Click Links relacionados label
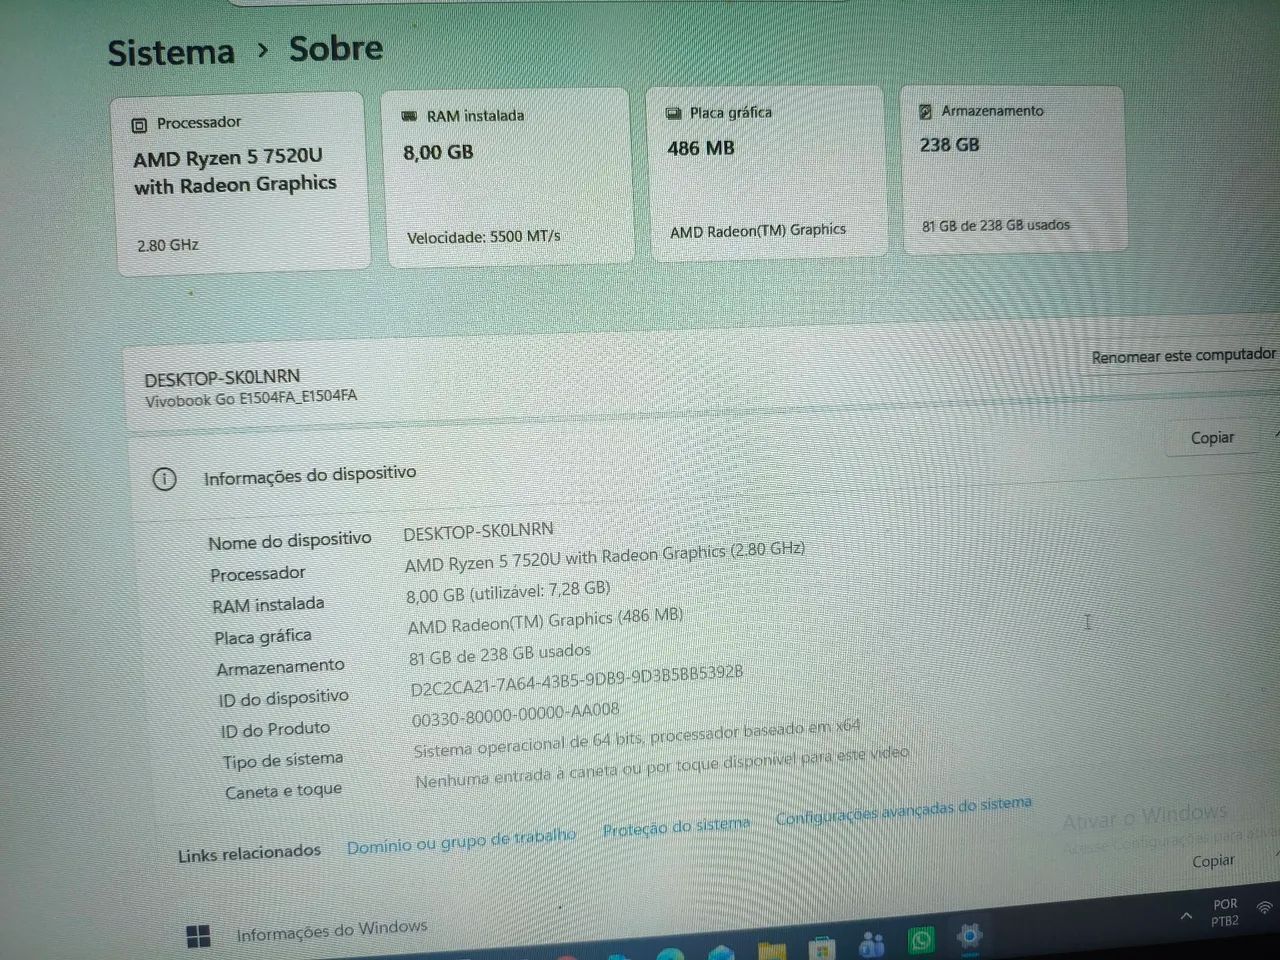 point(249,853)
